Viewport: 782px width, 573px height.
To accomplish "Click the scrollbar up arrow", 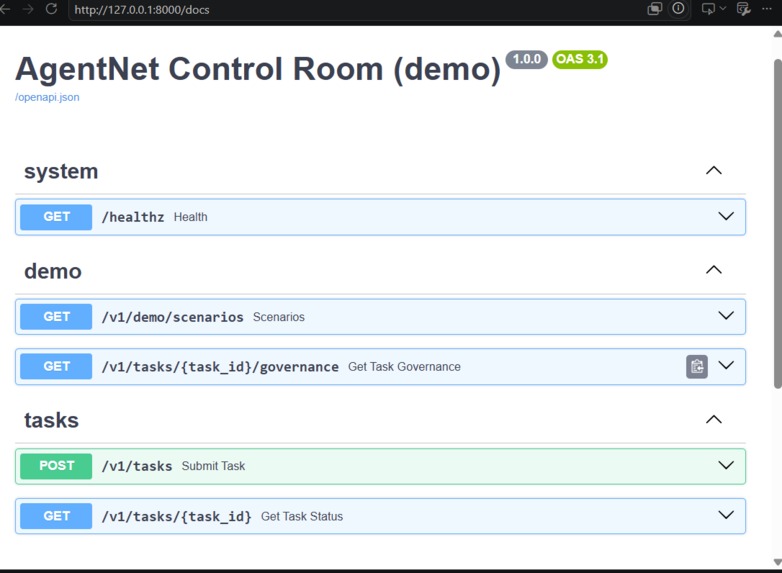I will (x=778, y=34).
